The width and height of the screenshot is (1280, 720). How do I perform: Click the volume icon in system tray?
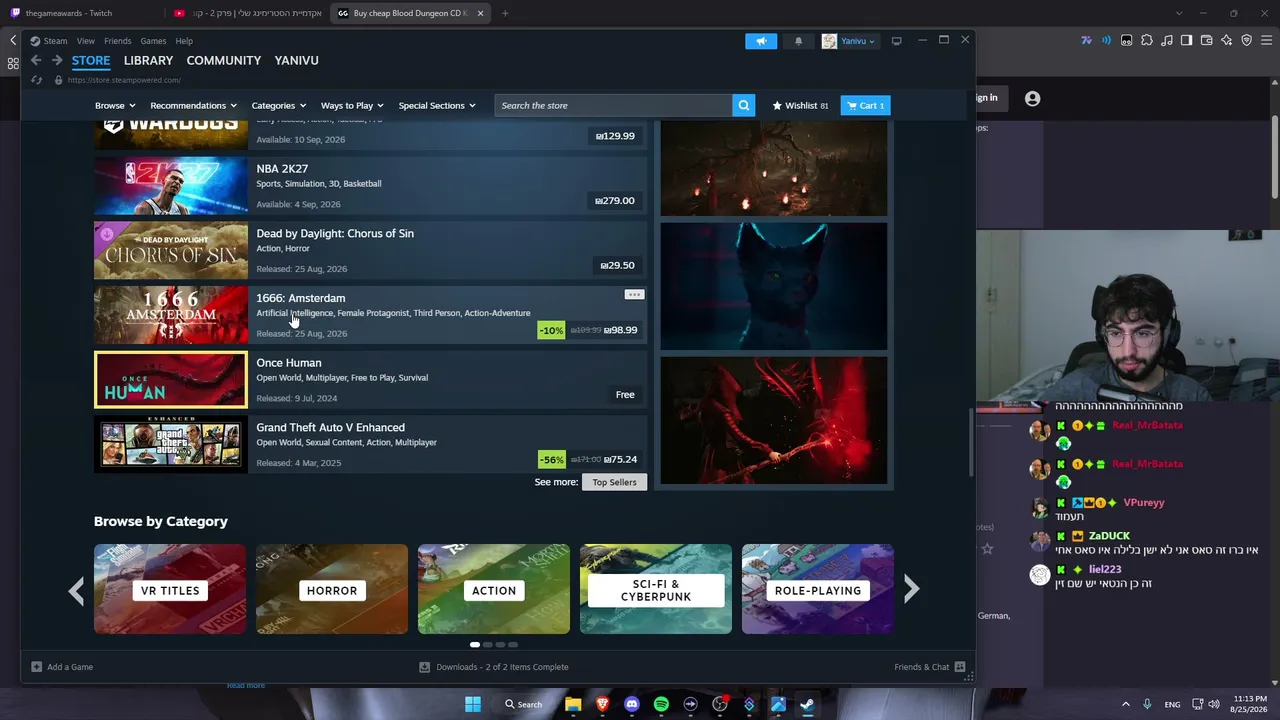click(x=1214, y=704)
